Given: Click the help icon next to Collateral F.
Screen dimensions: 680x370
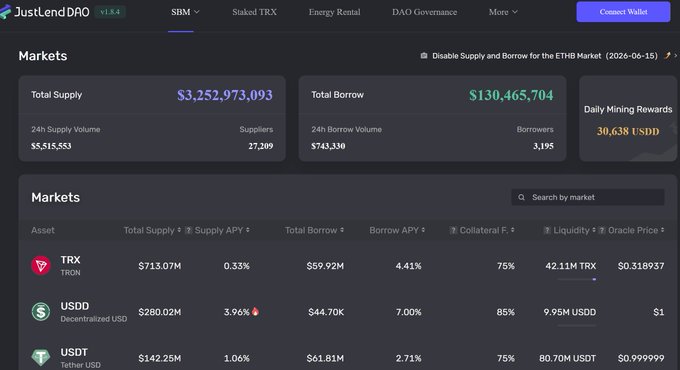Looking at the screenshot, I should click(x=453, y=230).
